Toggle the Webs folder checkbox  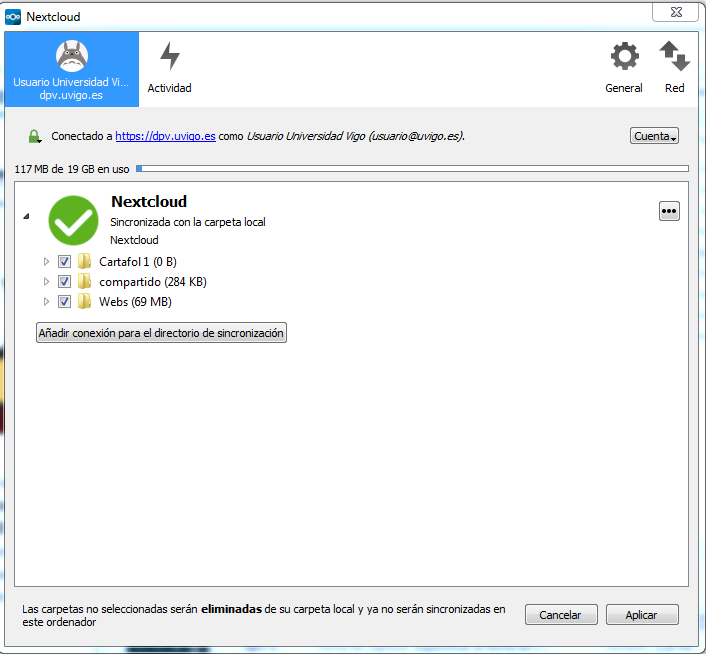pos(64,302)
